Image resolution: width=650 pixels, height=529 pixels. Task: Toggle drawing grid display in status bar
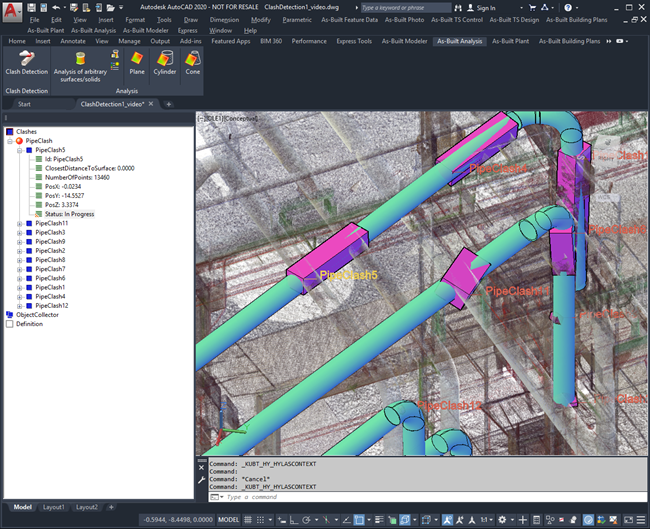(x=247, y=519)
